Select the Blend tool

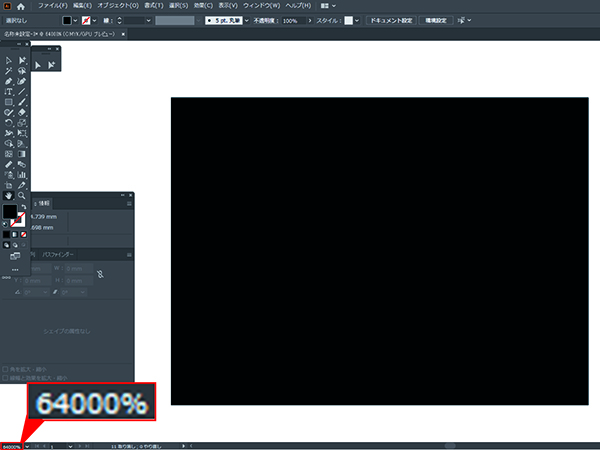pos(22,165)
